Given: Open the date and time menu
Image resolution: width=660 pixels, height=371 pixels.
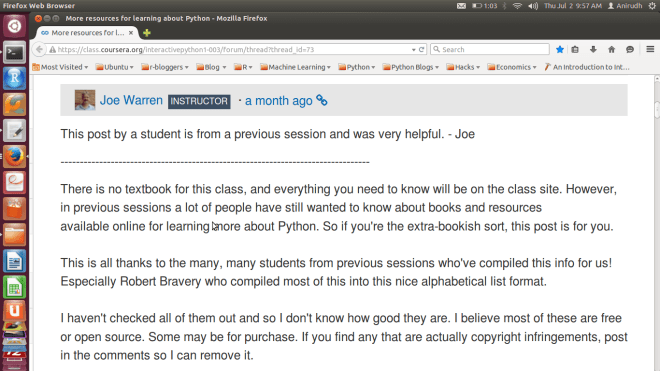Looking at the screenshot, I should pos(573,6).
